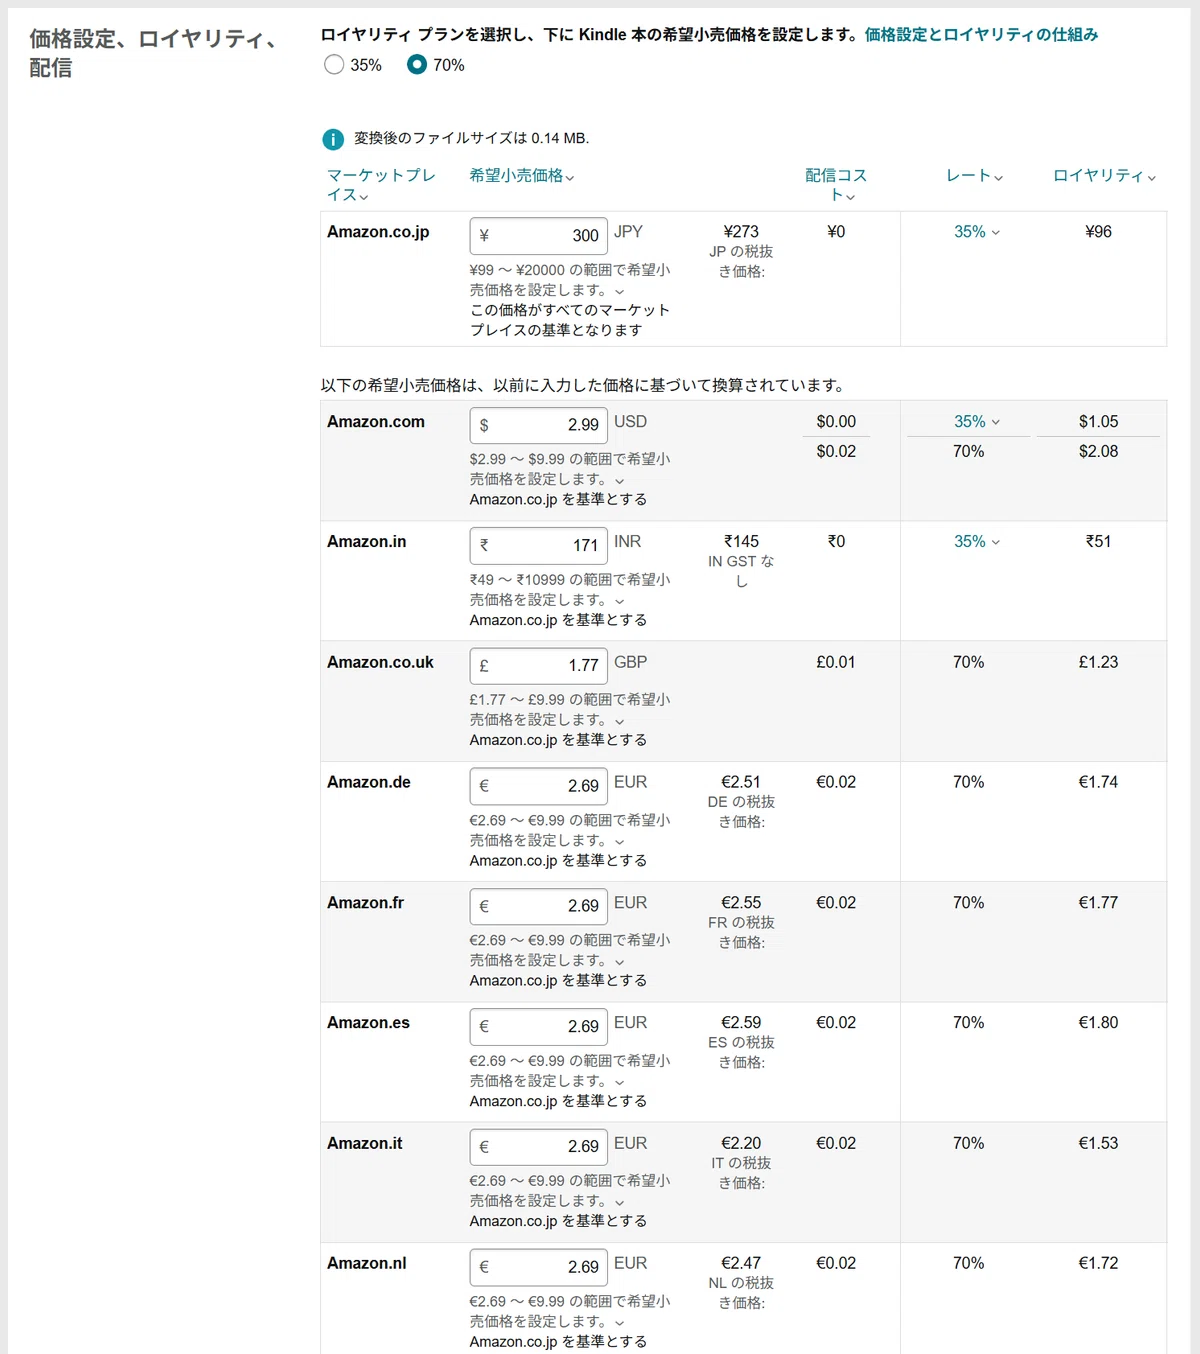The height and width of the screenshot is (1354, 1200).
Task: Expand the 配信コスト column header
Action: [836, 185]
